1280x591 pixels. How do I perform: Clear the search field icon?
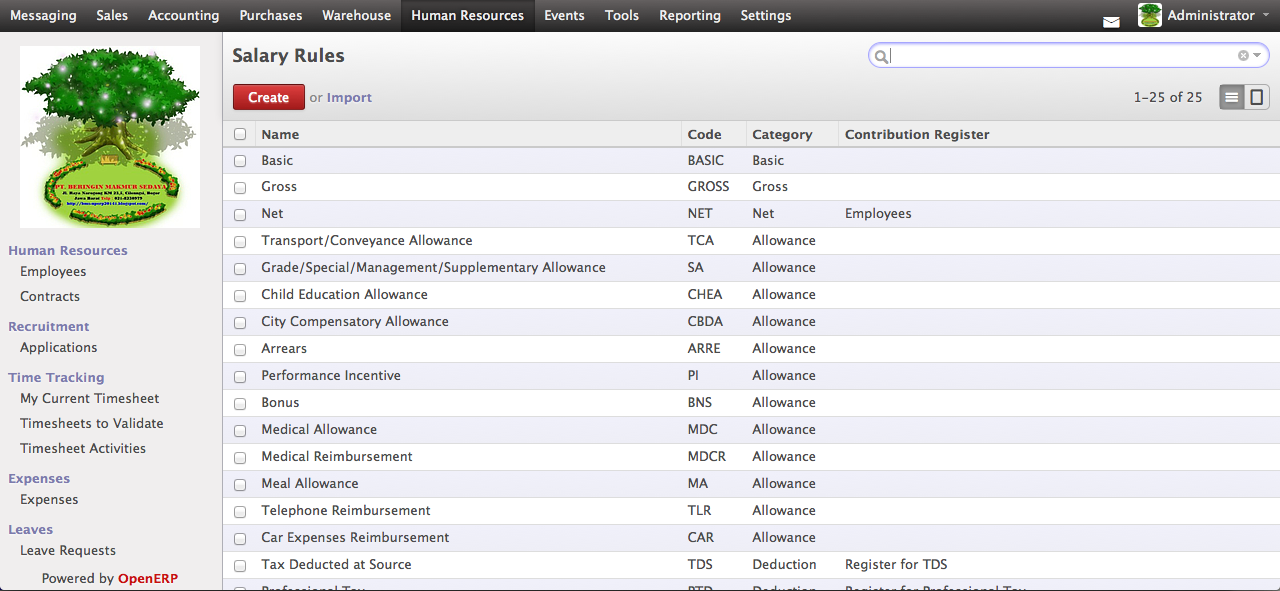(x=1243, y=56)
